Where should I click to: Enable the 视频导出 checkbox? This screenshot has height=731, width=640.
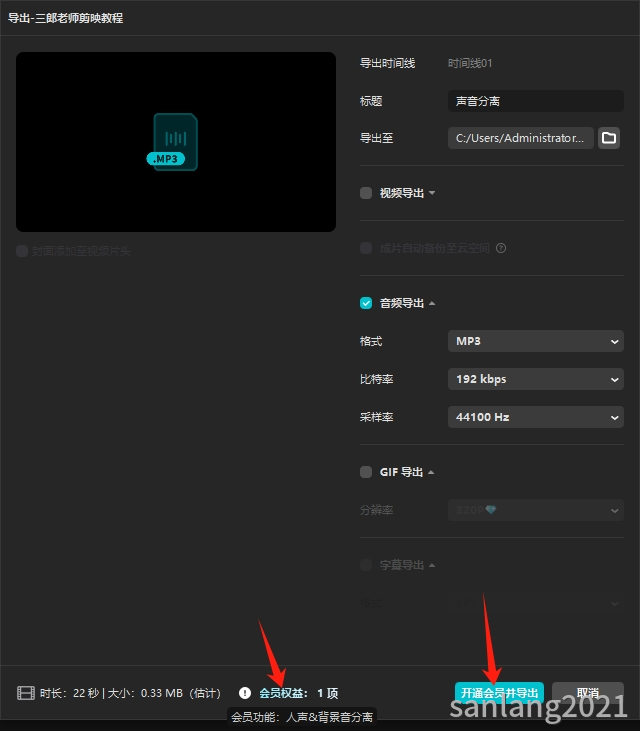point(366,193)
